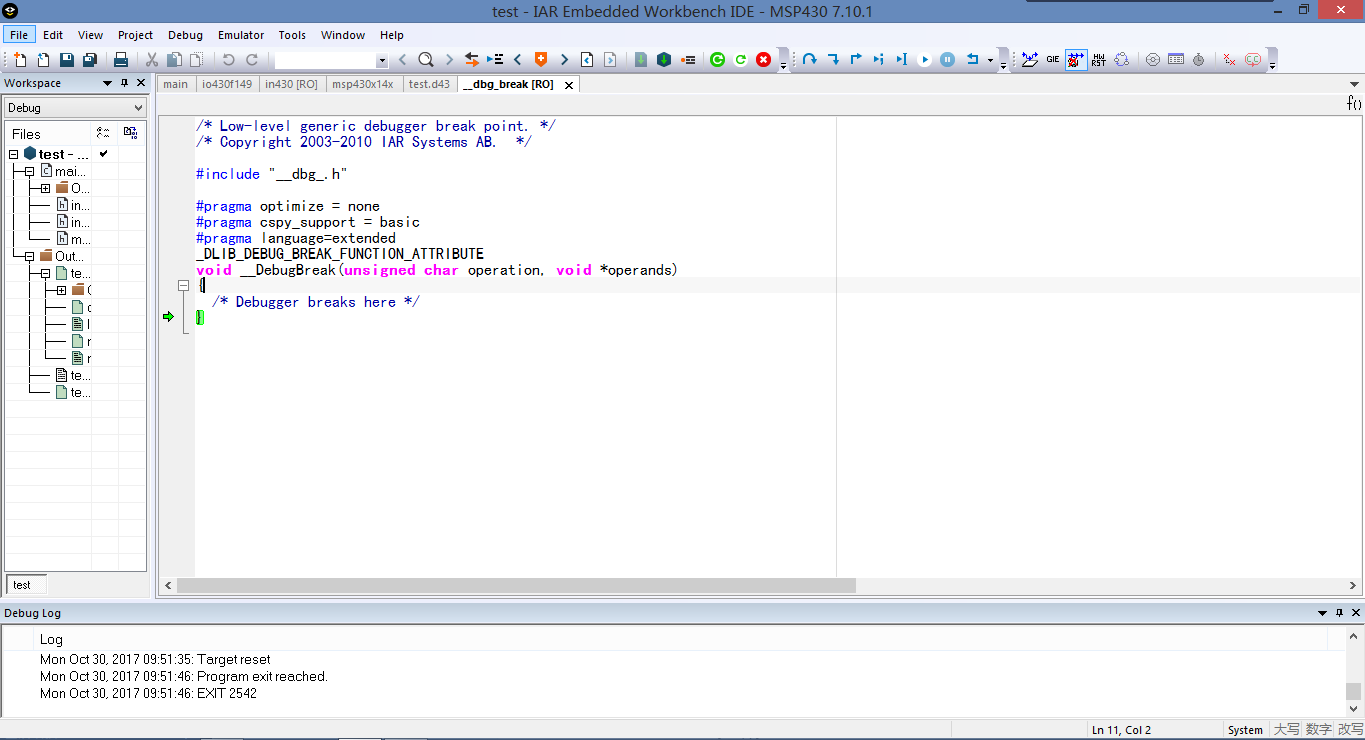Click the orange Toggle Bookmark icon
The height and width of the screenshot is (740, 1365).
point(541,60)
